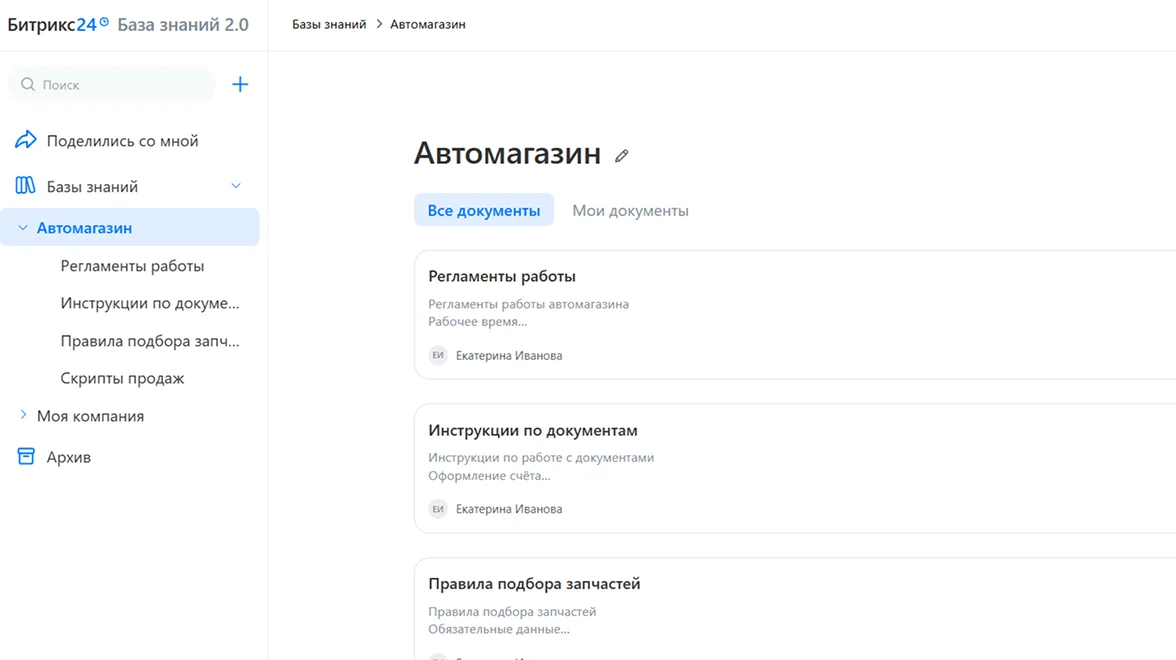1176x660 pixels.
Task: Click Автомагазин breadcrumb item
Action: 428,24
